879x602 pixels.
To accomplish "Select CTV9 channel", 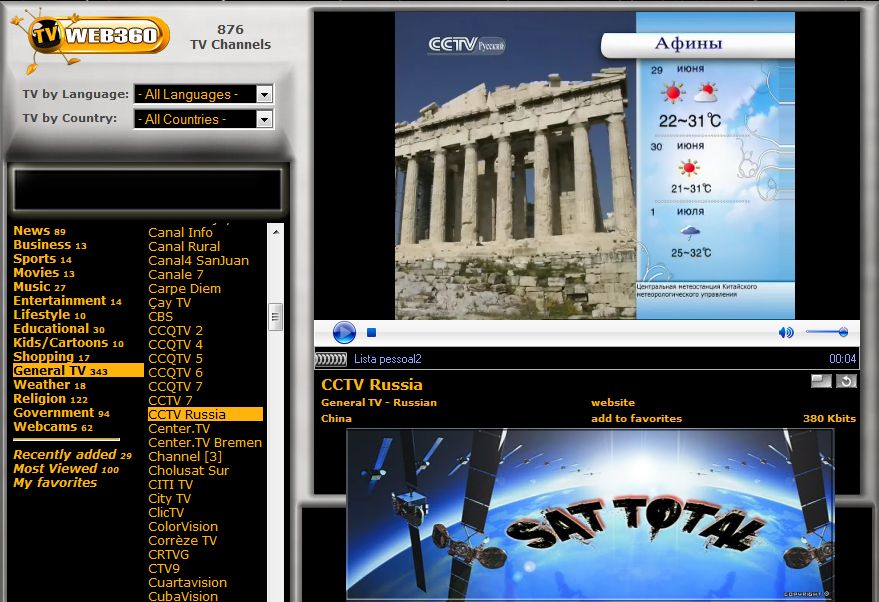I will click(164, 569).
